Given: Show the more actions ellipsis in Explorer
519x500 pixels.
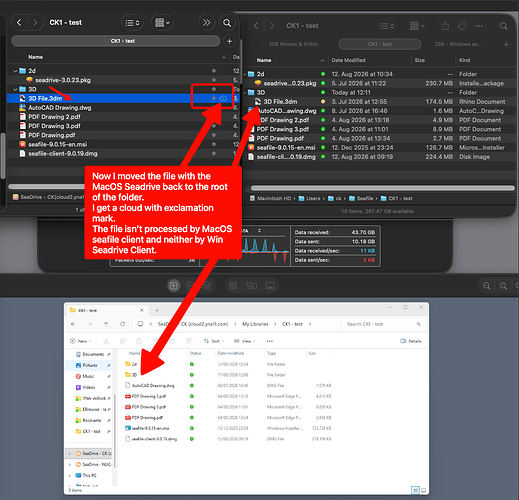Looking at the screenshot, I should [x=270, y=341].
